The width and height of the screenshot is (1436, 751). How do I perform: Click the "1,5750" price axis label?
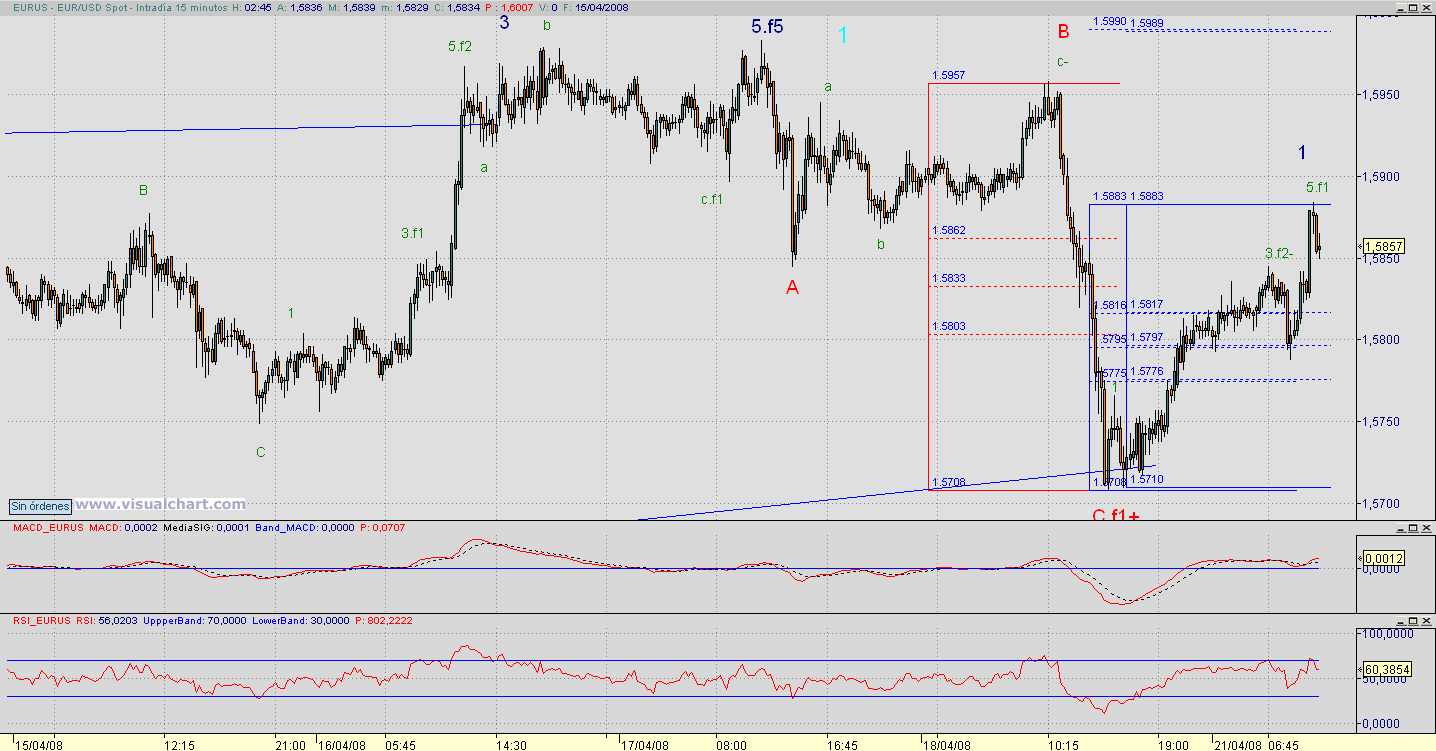coord(1382,422)
